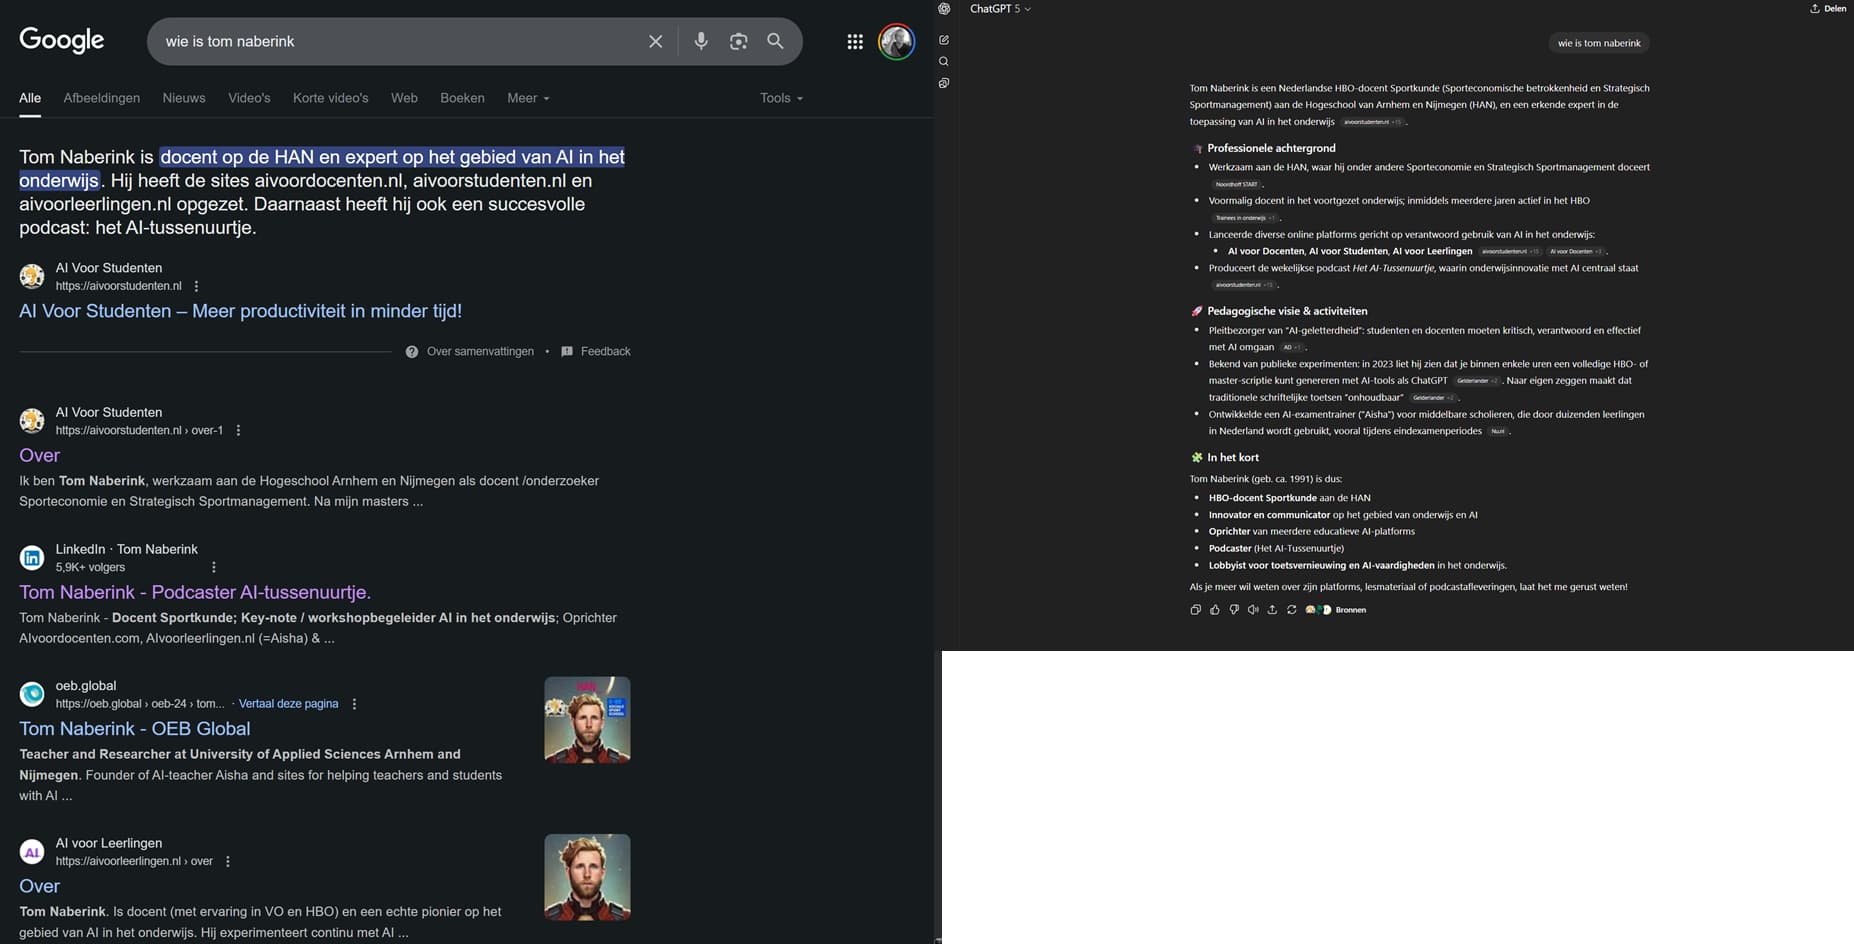Click the Feedback flag icon

click(x=567, y=351)
